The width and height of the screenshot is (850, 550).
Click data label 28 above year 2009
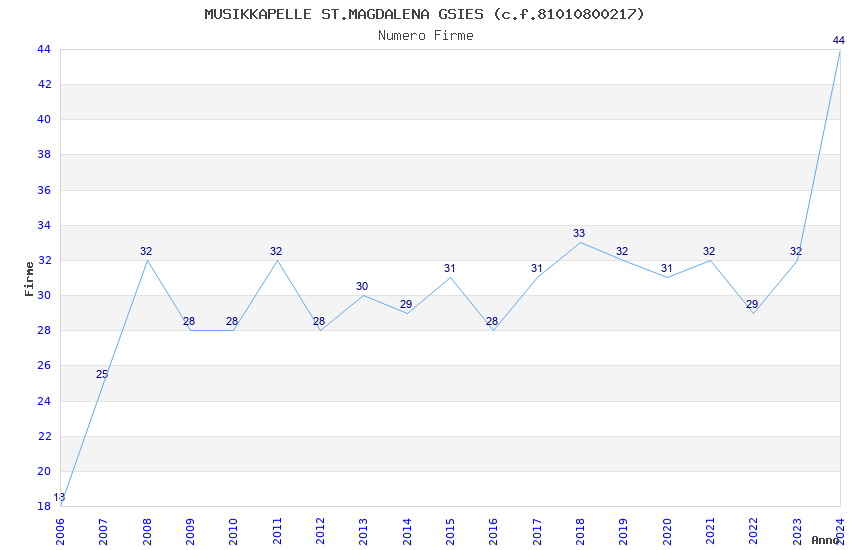pyautogui.click(x=189, y=321)
